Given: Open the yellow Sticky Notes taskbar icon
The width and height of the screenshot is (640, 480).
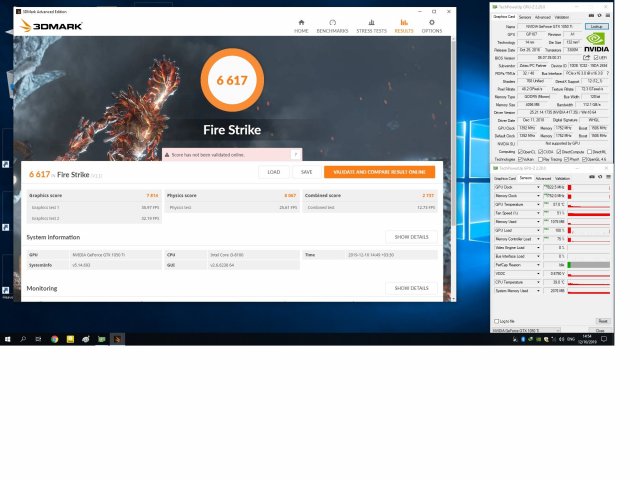Looking at the screenshot, I should [x=70, y=339].
